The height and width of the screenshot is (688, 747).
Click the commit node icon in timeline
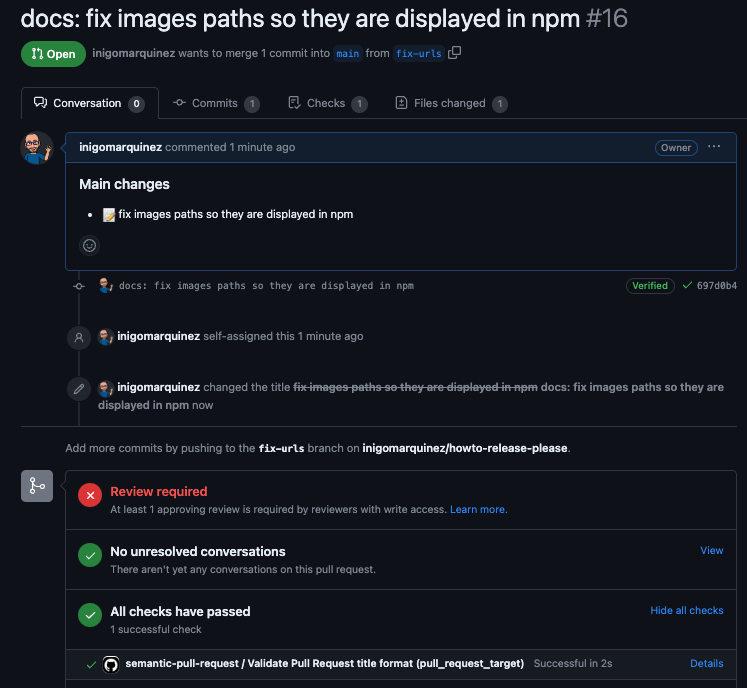(79, 286)
